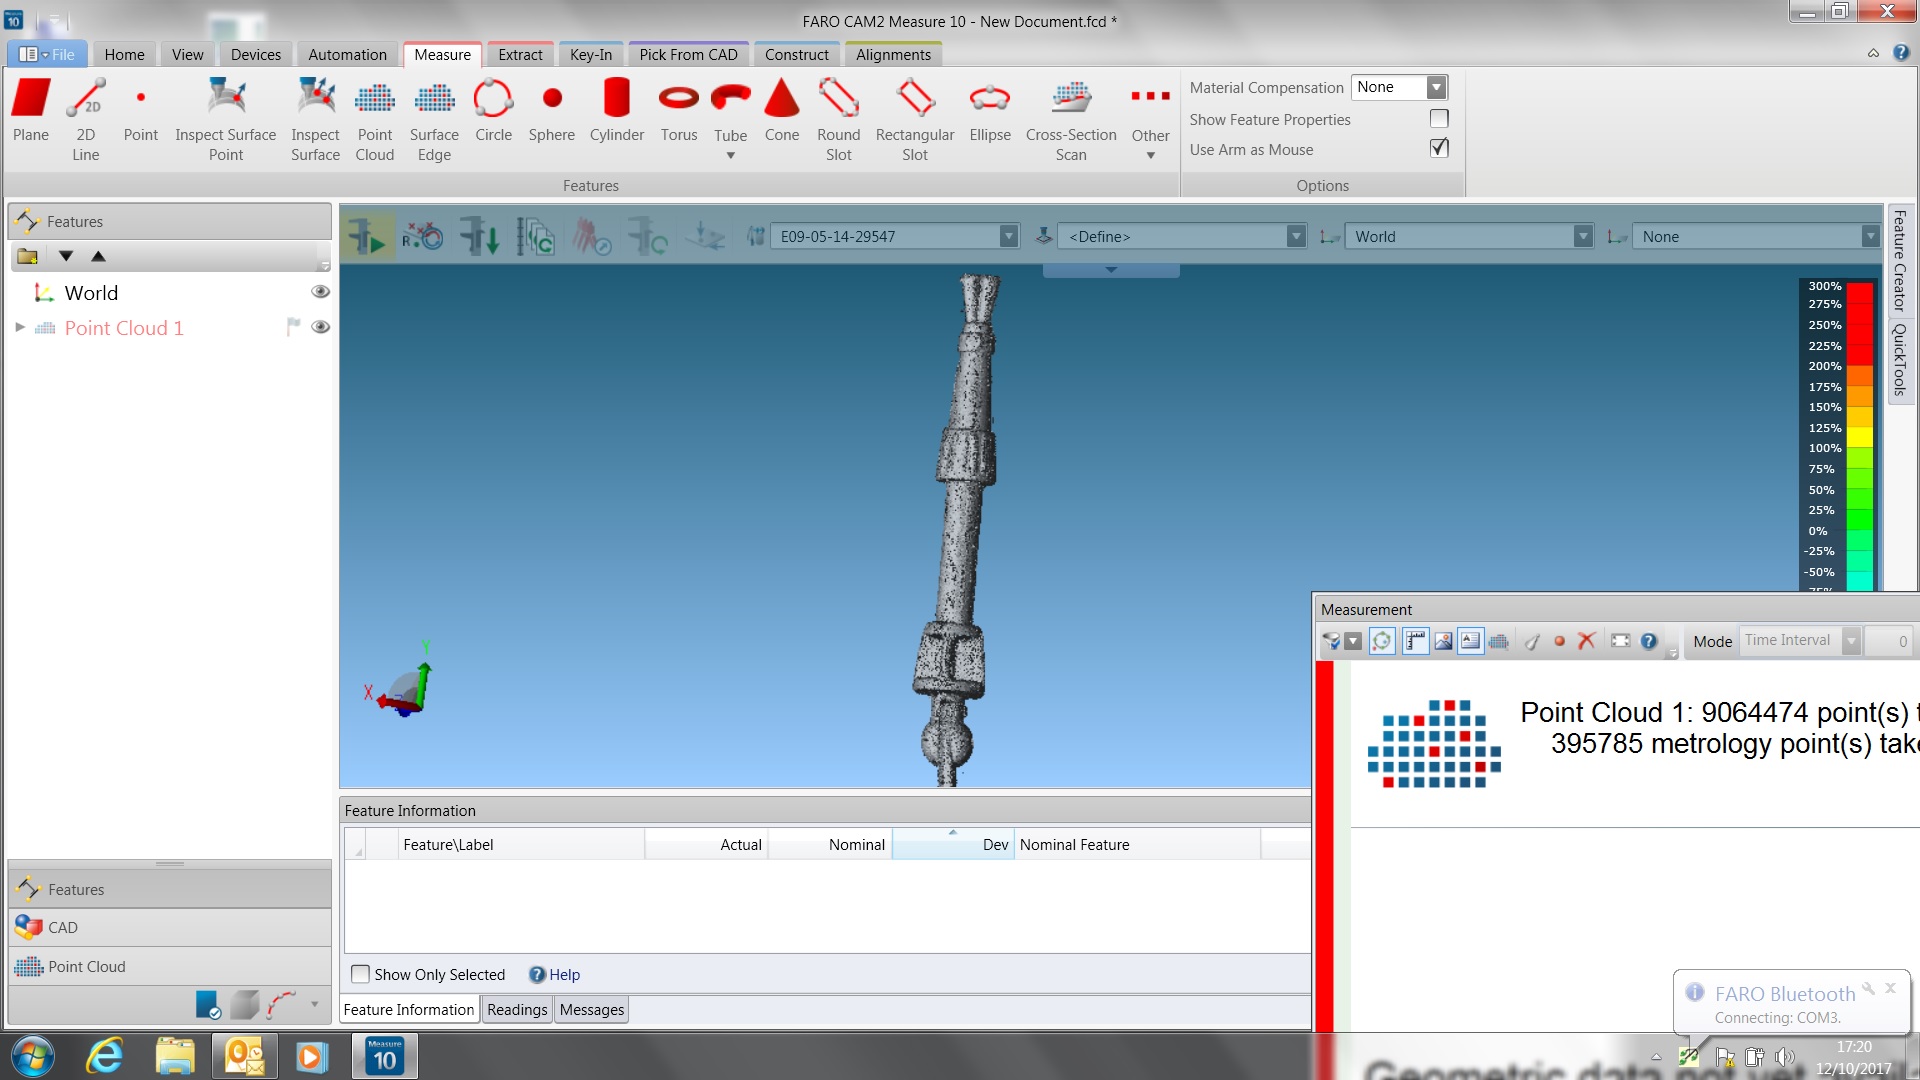
Task: Click the new folder icon in Features panel
Action: 28,256
